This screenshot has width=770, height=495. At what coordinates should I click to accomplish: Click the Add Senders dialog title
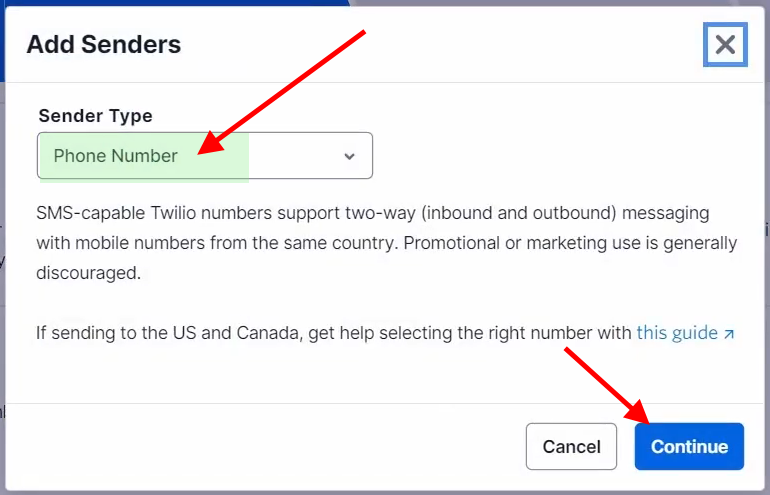104,44
